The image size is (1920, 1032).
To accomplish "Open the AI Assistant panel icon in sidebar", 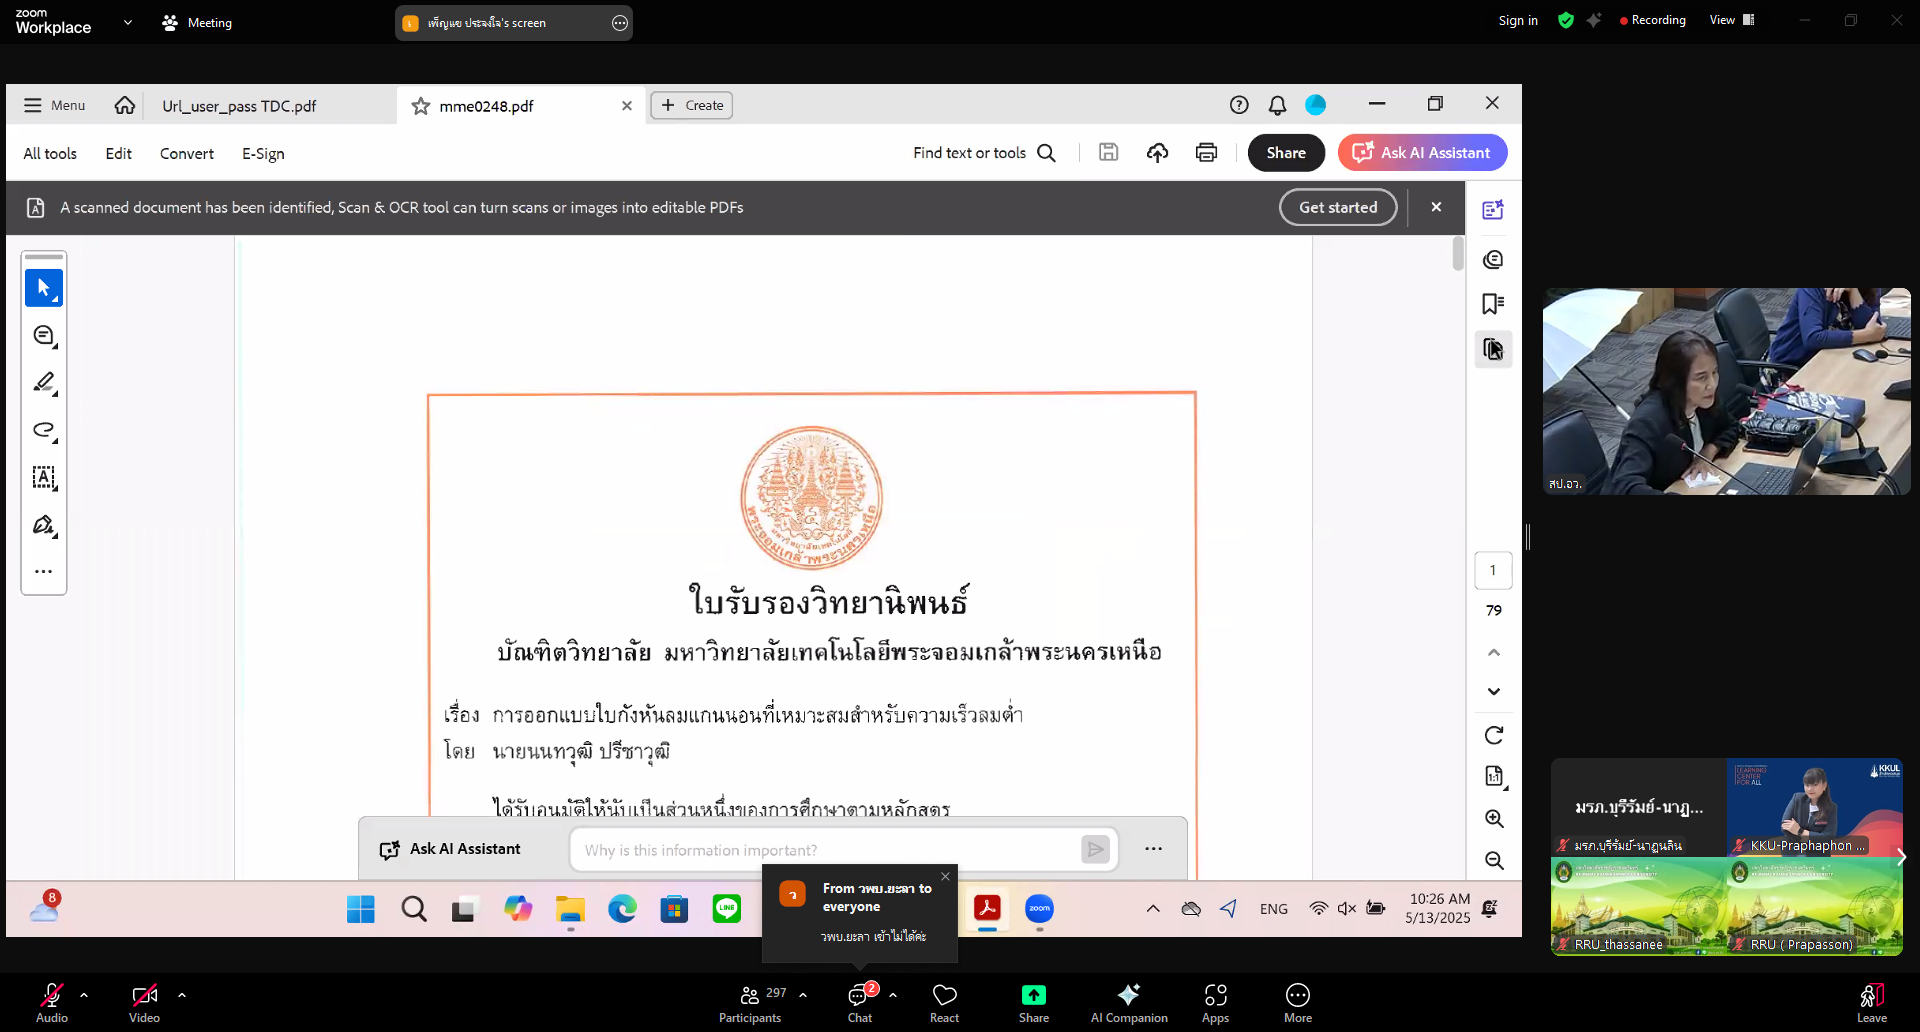I will [1493, 210].
